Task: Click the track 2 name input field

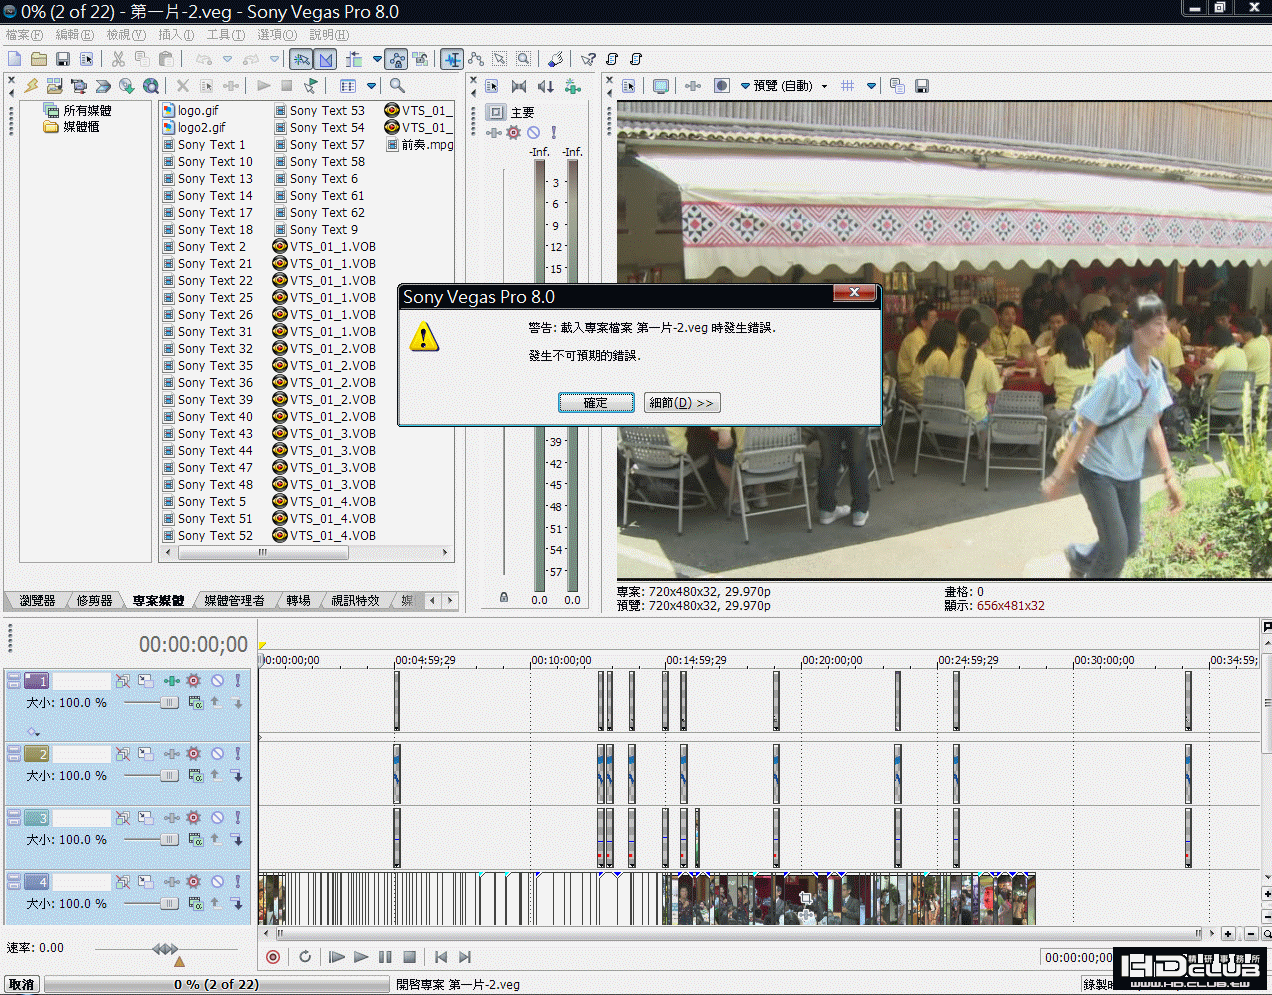Action: (x=81, y=754)
